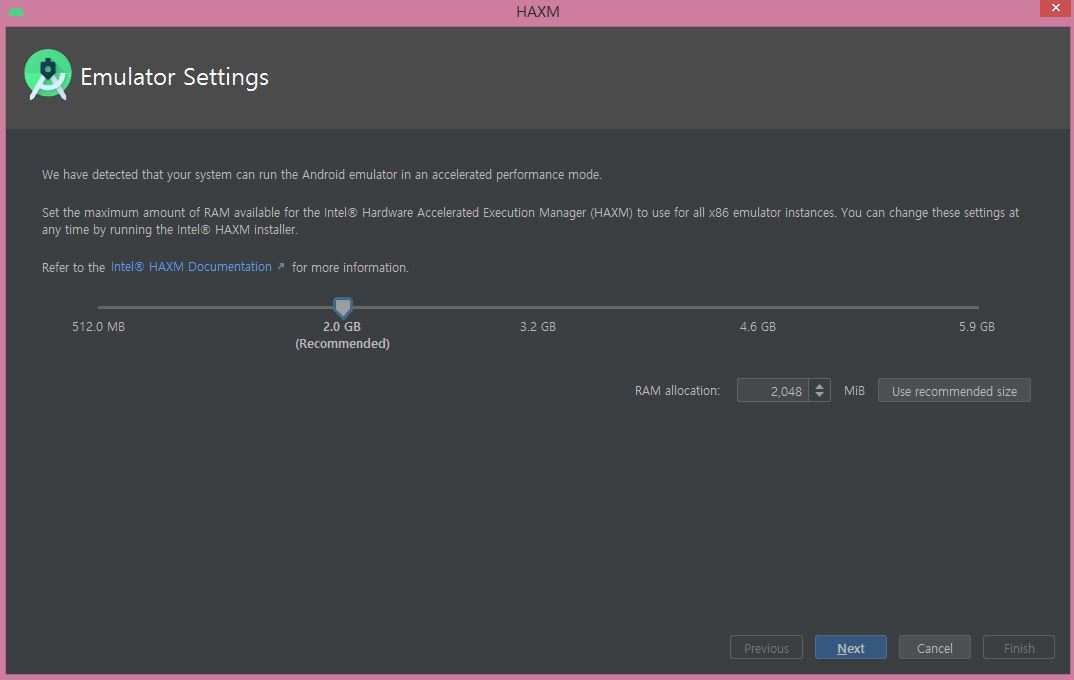Close the HAXM window
Viewport: 1074px width, 680px height.
tap(1056, 8)
